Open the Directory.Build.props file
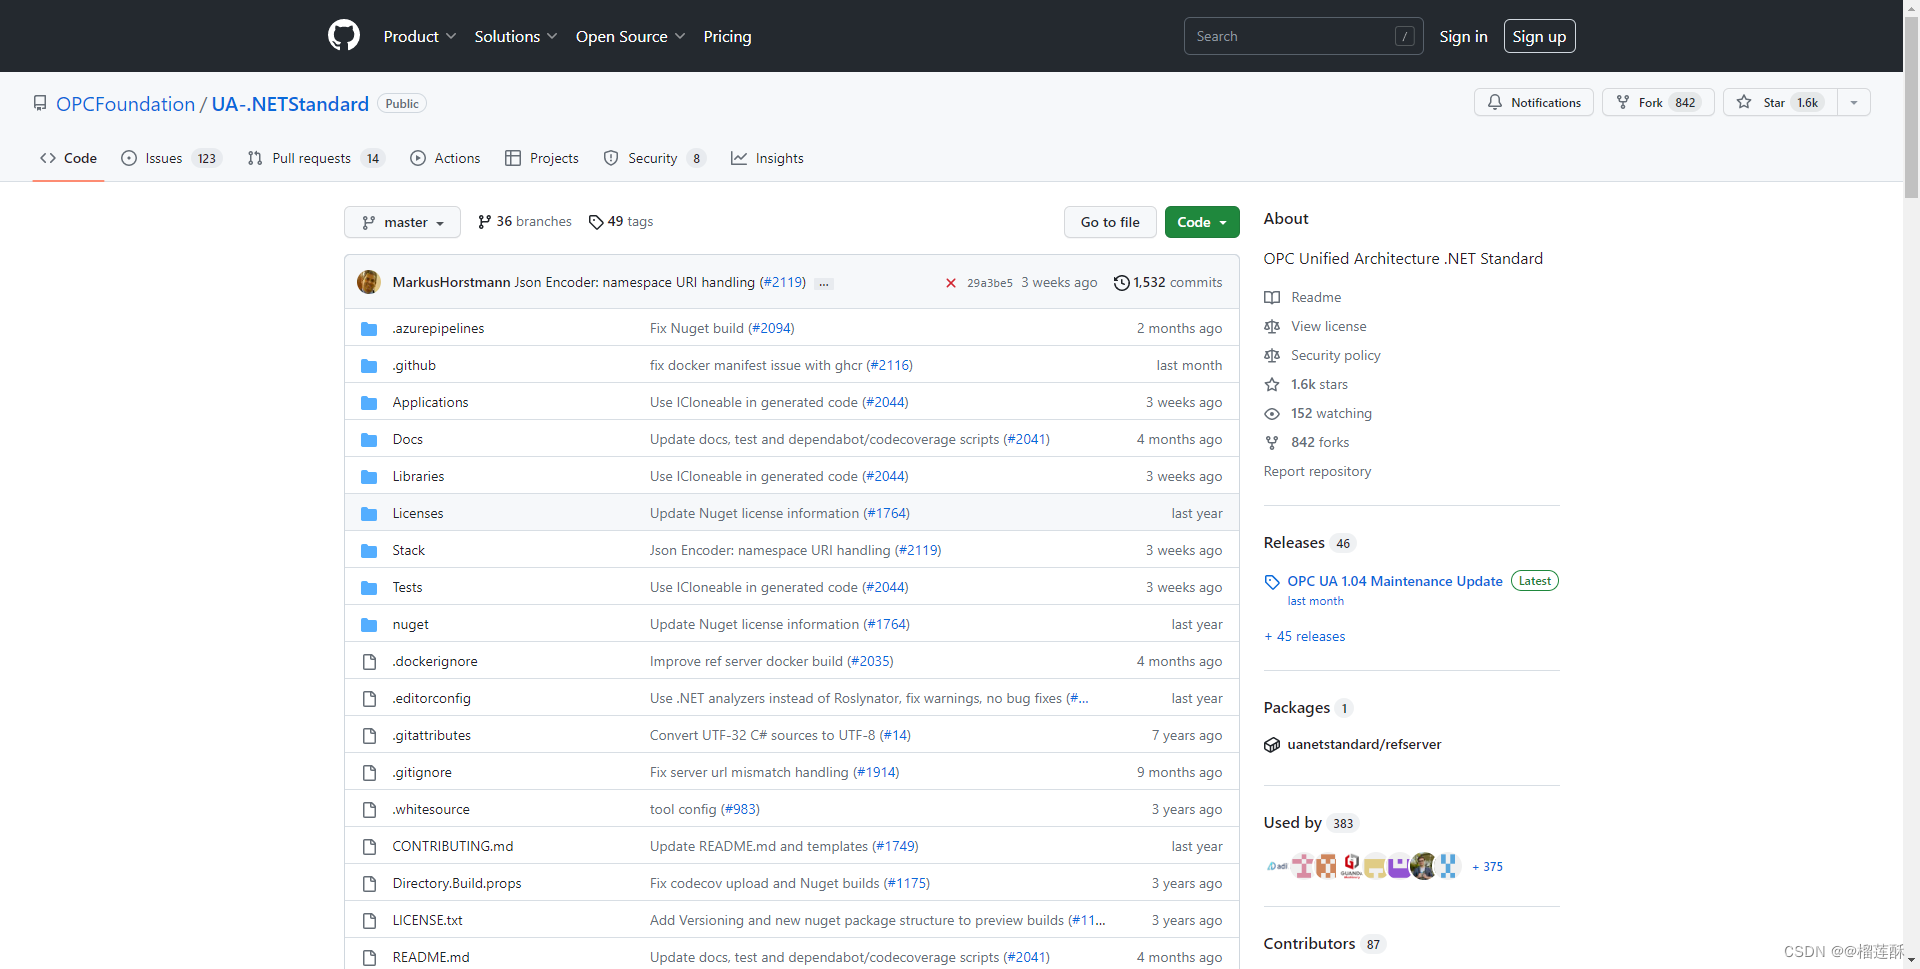Viewport: 1920px width, 969px height. tap(457, 884)
